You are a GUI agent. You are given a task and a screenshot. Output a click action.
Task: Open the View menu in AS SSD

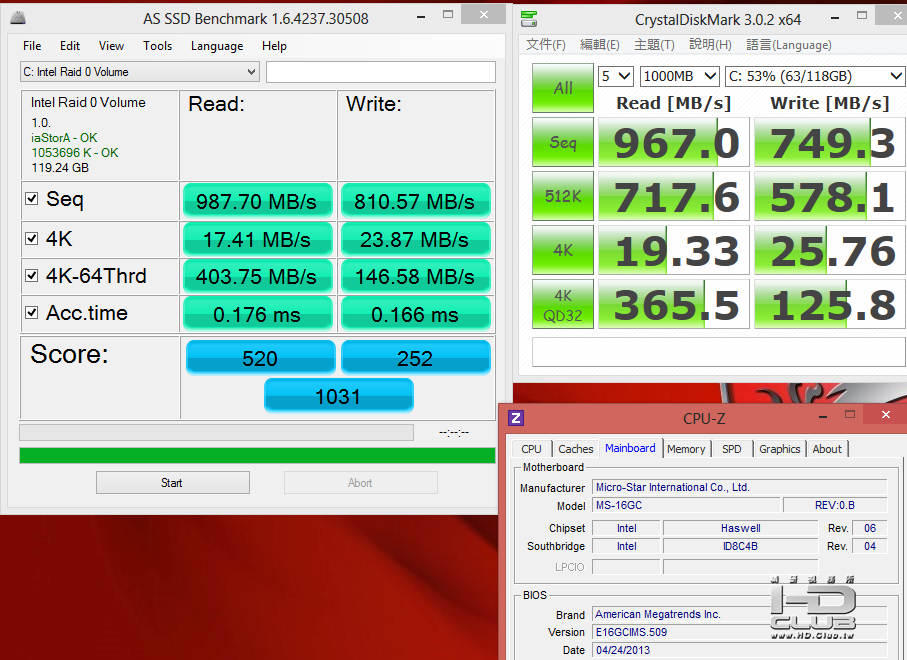pos(111,46)
